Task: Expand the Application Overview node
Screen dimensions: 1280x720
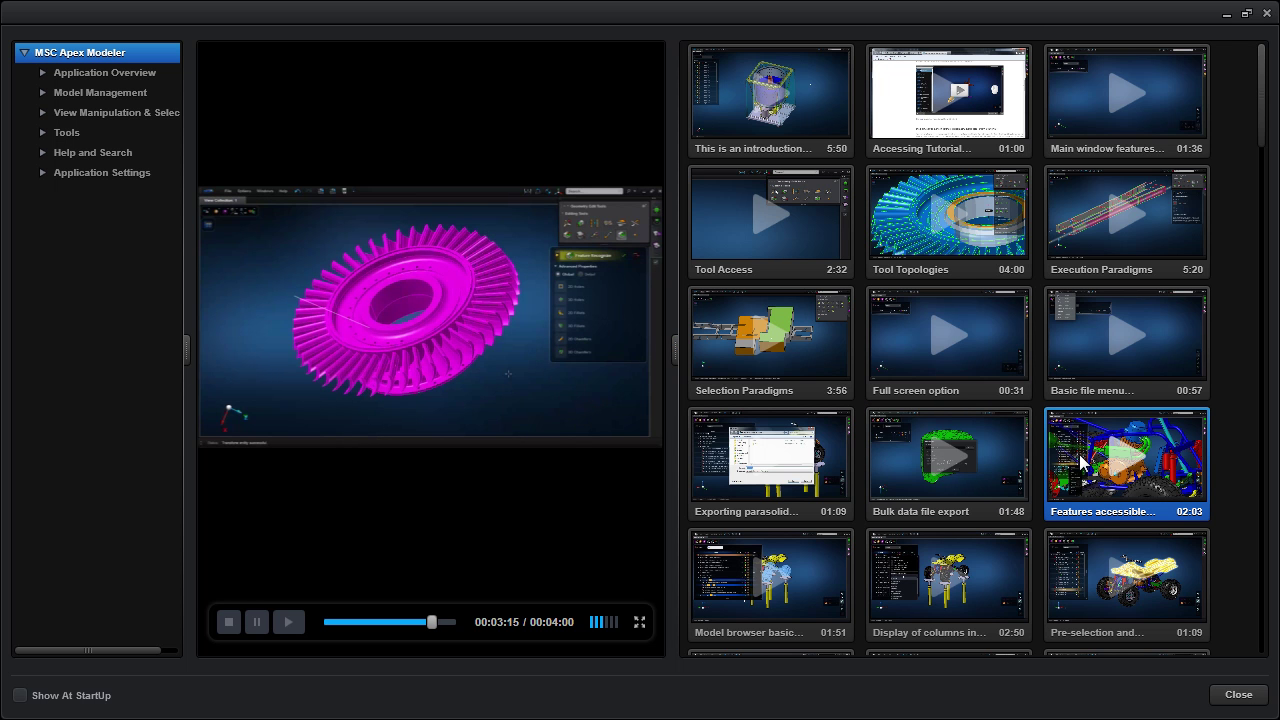Action: coord(43,73)
